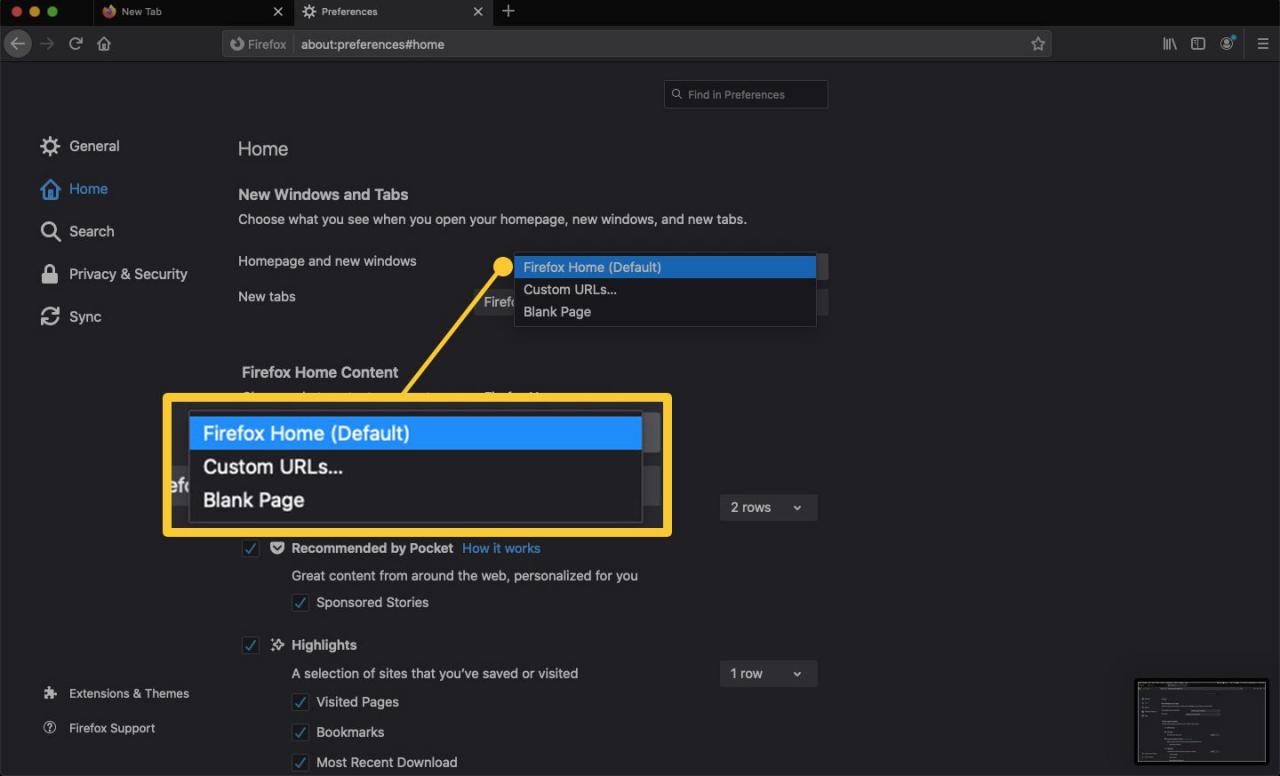The image size is (1280, 776).
Task: Switch to the New Tab browser tab
Action: [192, 12]
